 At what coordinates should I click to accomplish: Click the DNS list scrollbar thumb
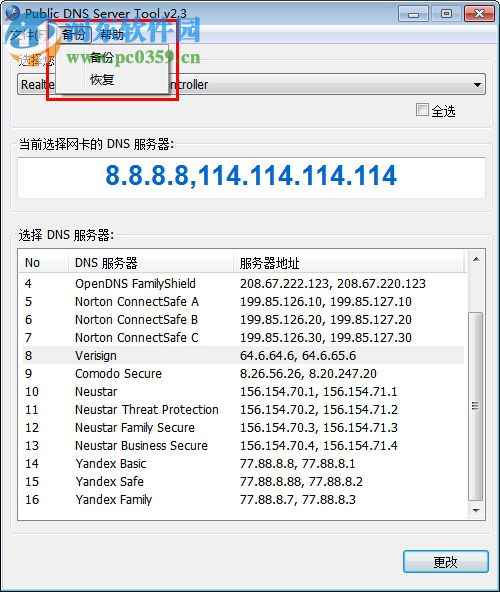click(476, 406)
